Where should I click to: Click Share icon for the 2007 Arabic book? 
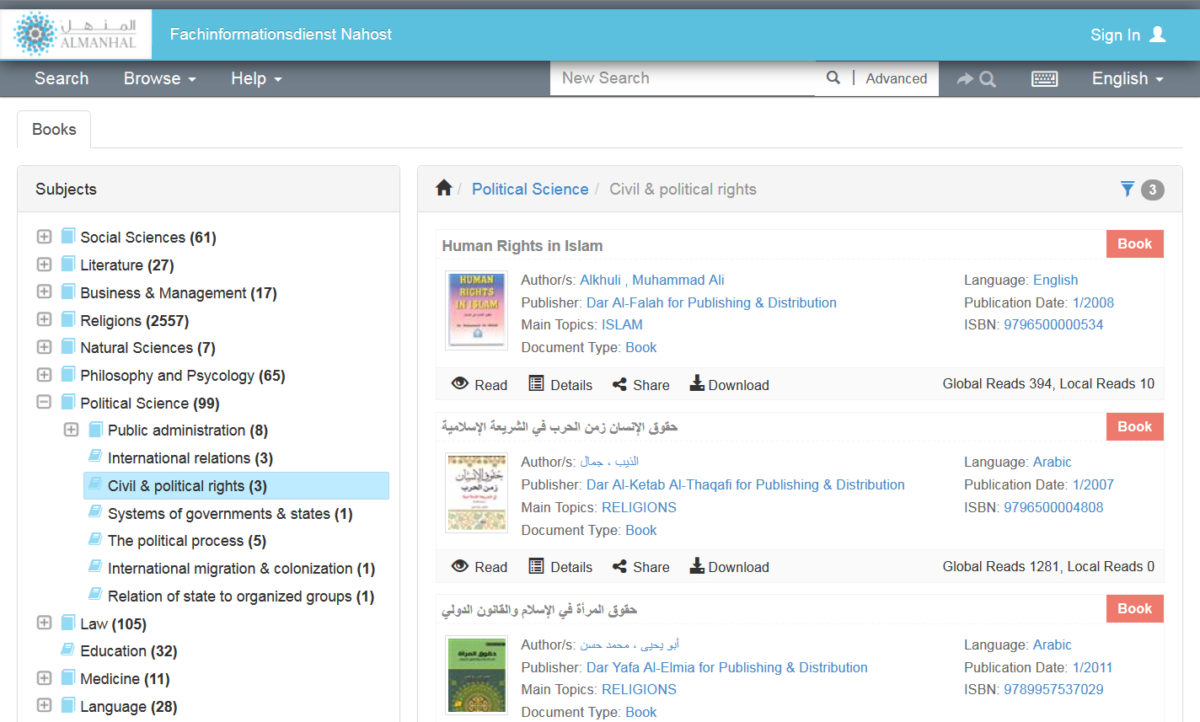(620, 567)
